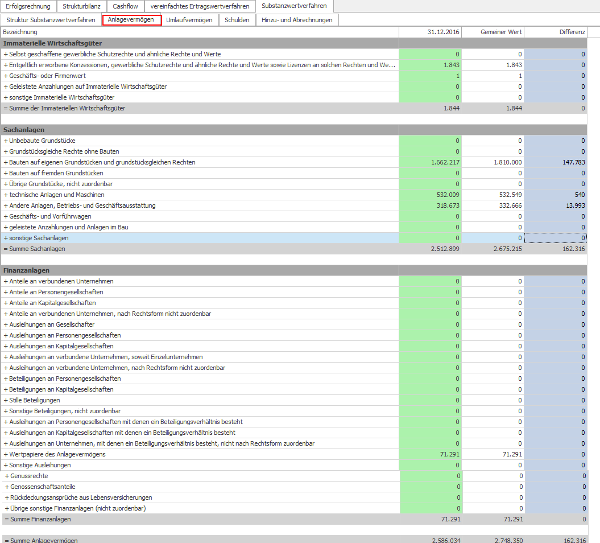The image size is (600, 543).
Task: Open the Struktur Substanzwertverfahren sub-tab
Action: [51, 20]
